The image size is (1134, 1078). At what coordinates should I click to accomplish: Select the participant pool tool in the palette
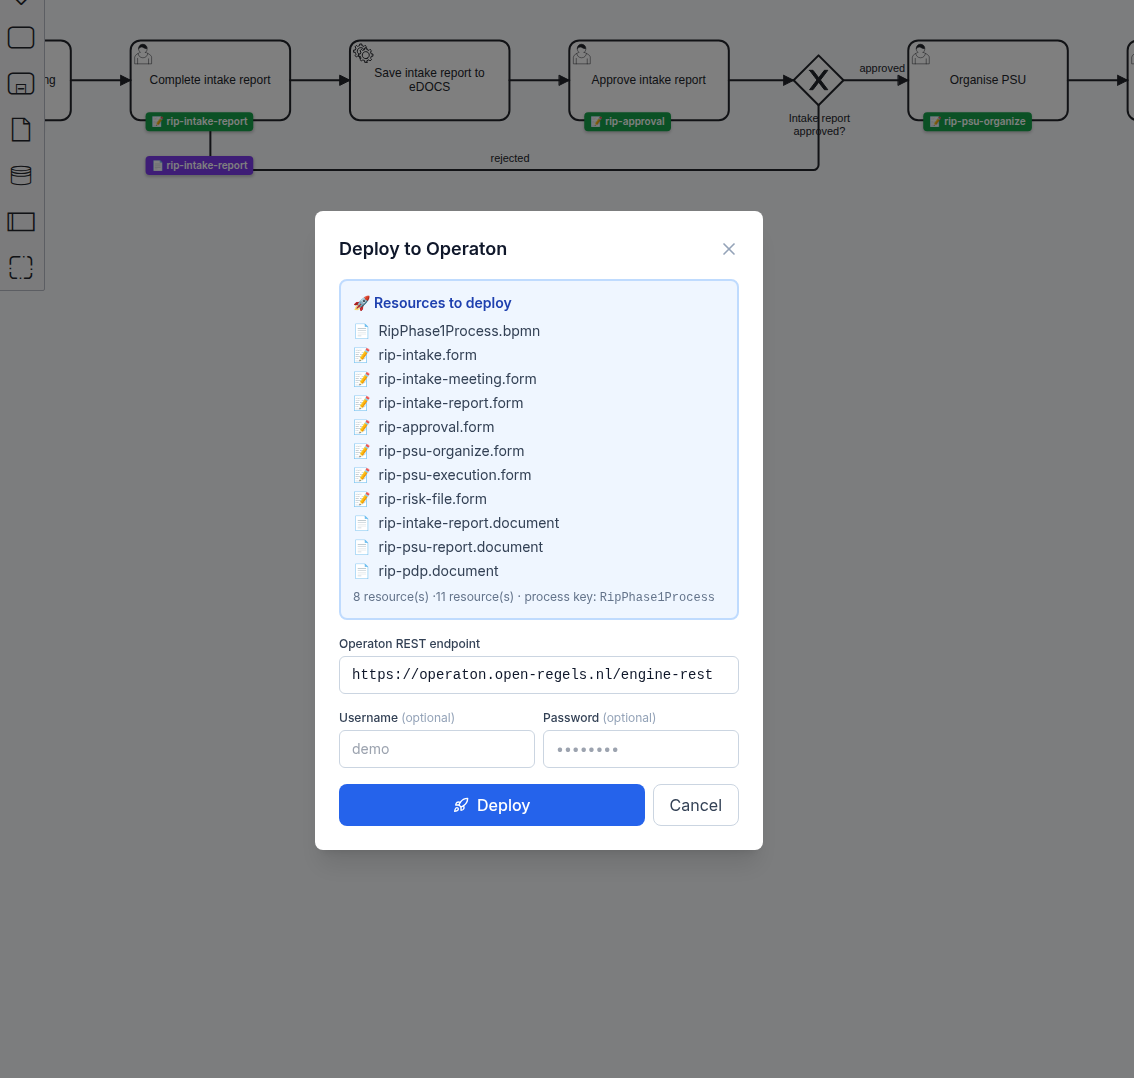click(20, 221)
